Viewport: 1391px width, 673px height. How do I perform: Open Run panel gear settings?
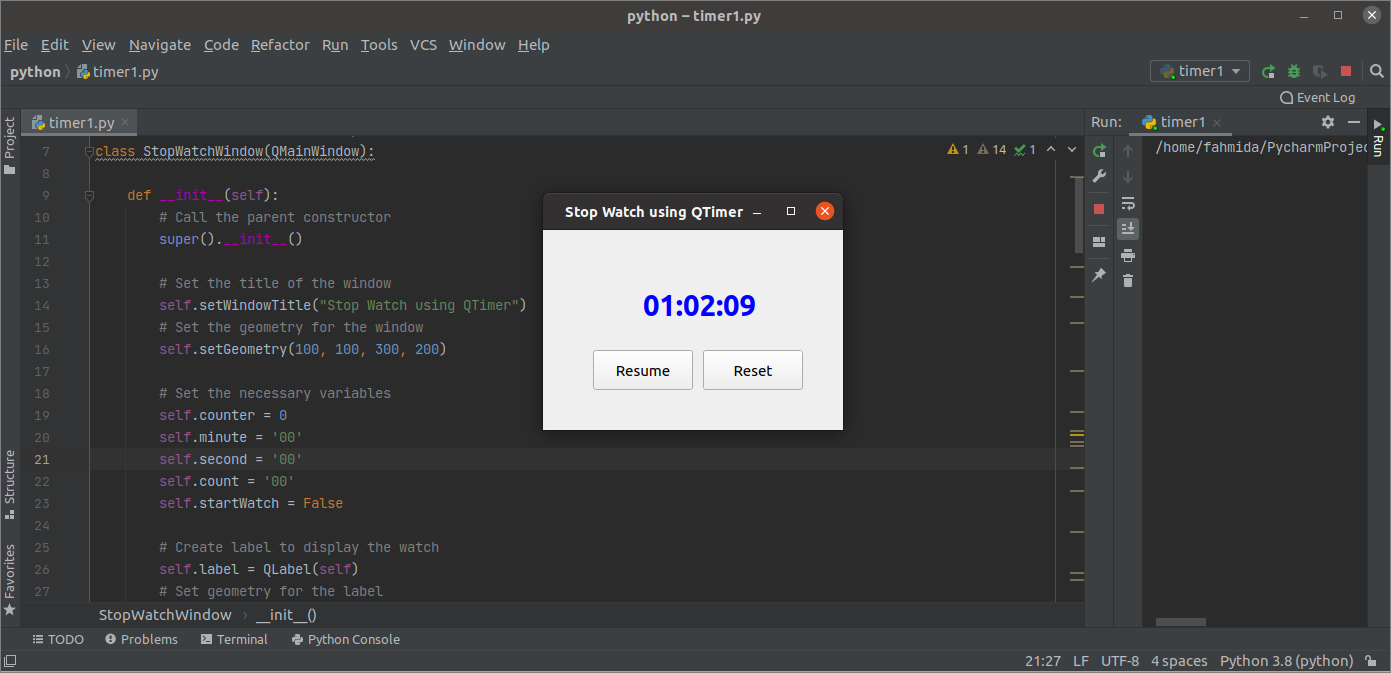tap(1328, 122)
